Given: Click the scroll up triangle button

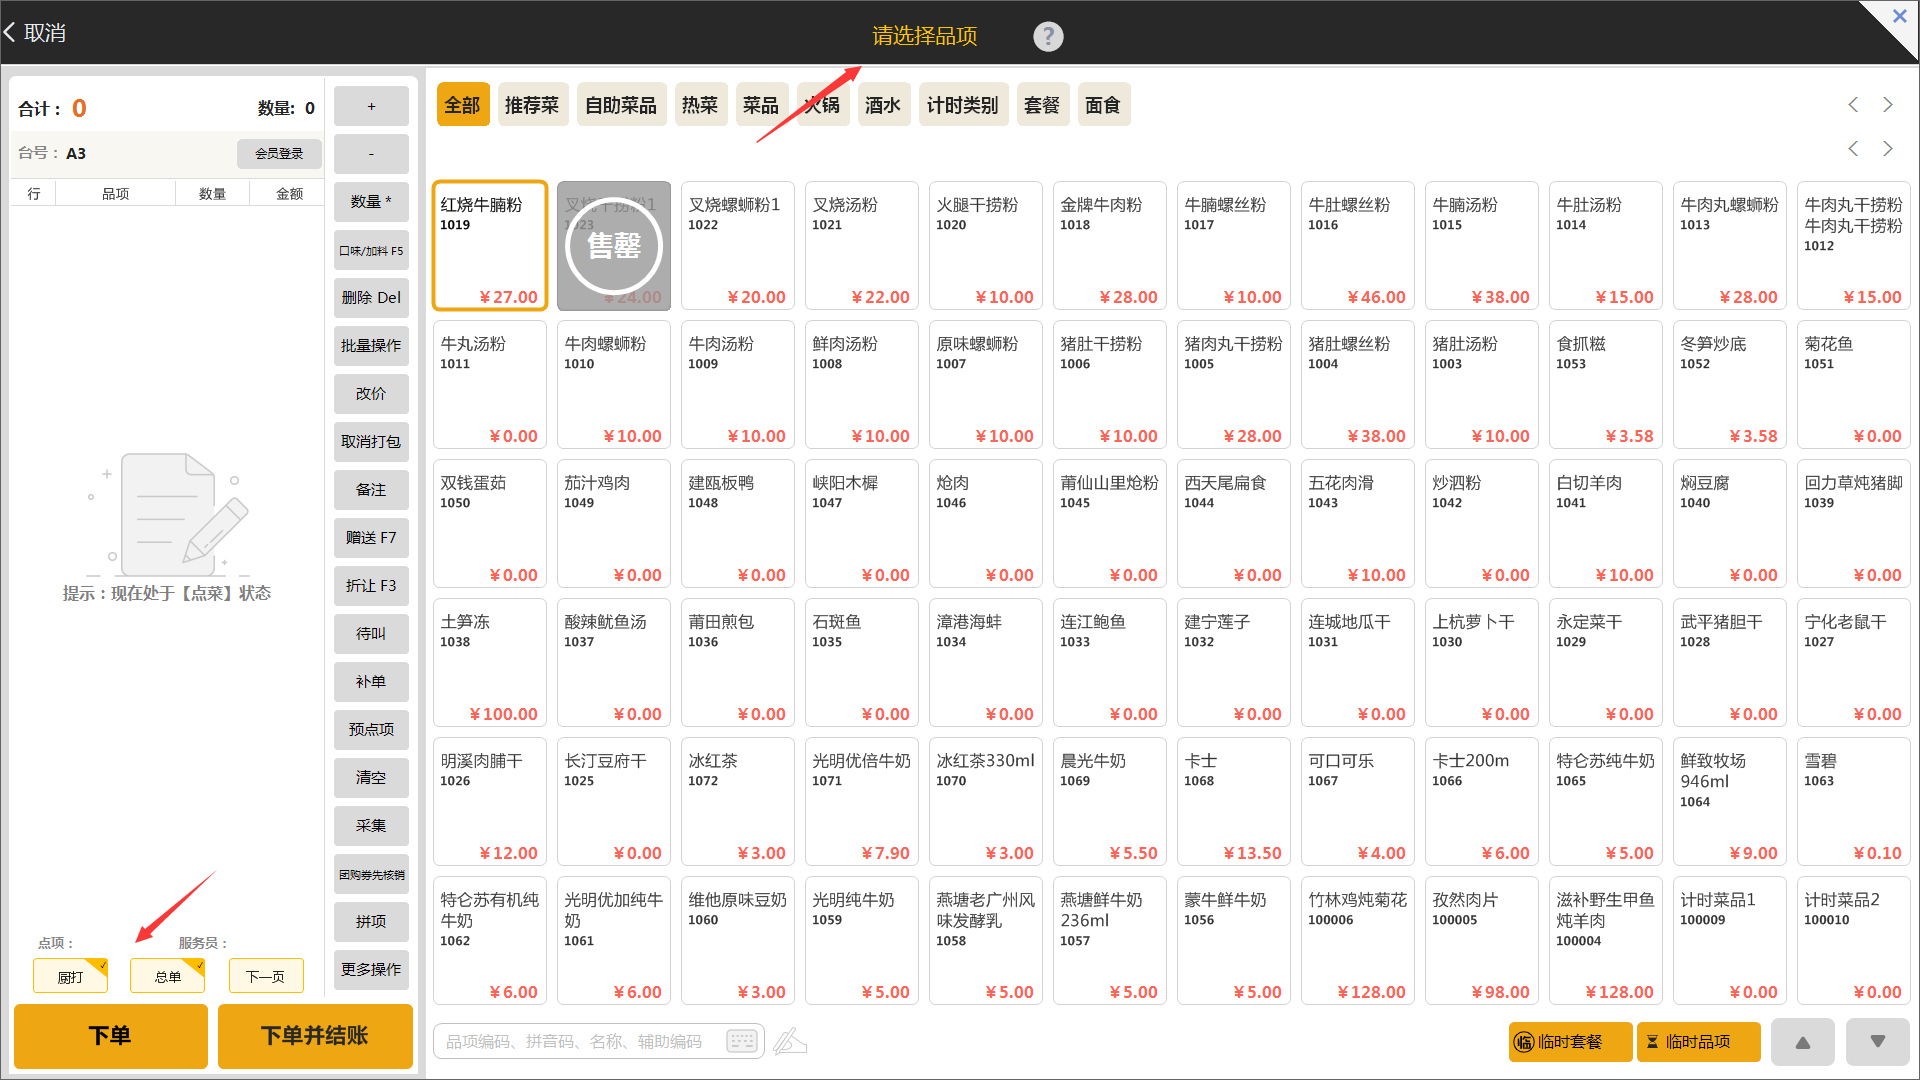Looking at the screenshot, I should [1802, 1042].
